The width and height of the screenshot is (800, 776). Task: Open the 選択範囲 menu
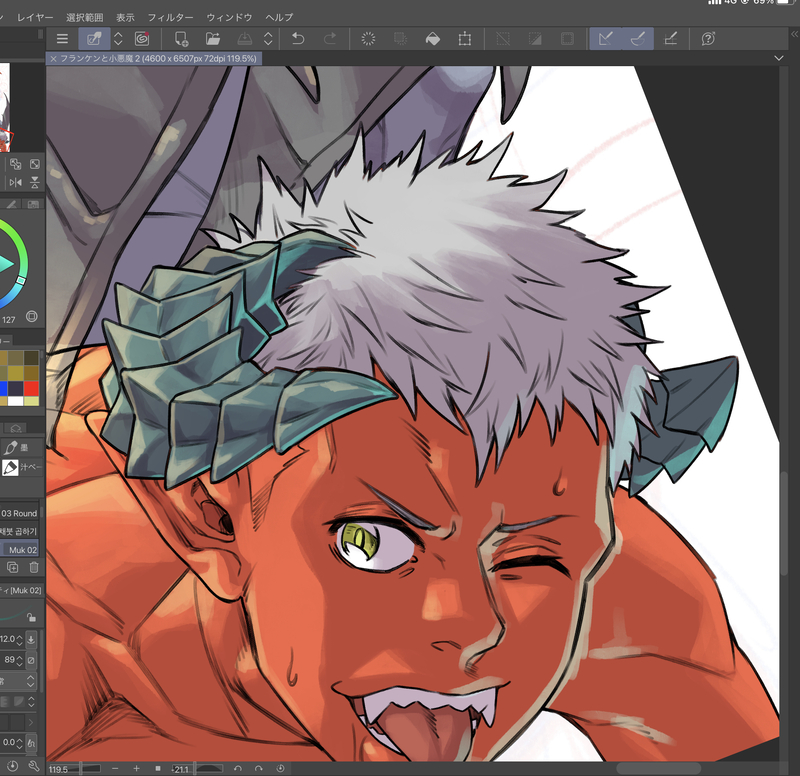[85, 17]
